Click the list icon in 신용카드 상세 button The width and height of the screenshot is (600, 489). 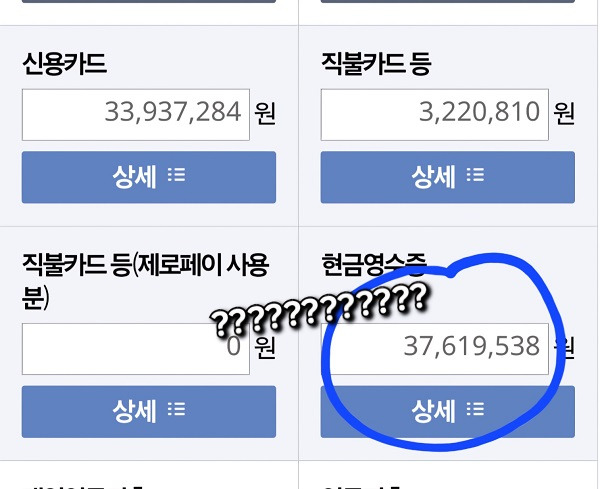pos(176,175)
